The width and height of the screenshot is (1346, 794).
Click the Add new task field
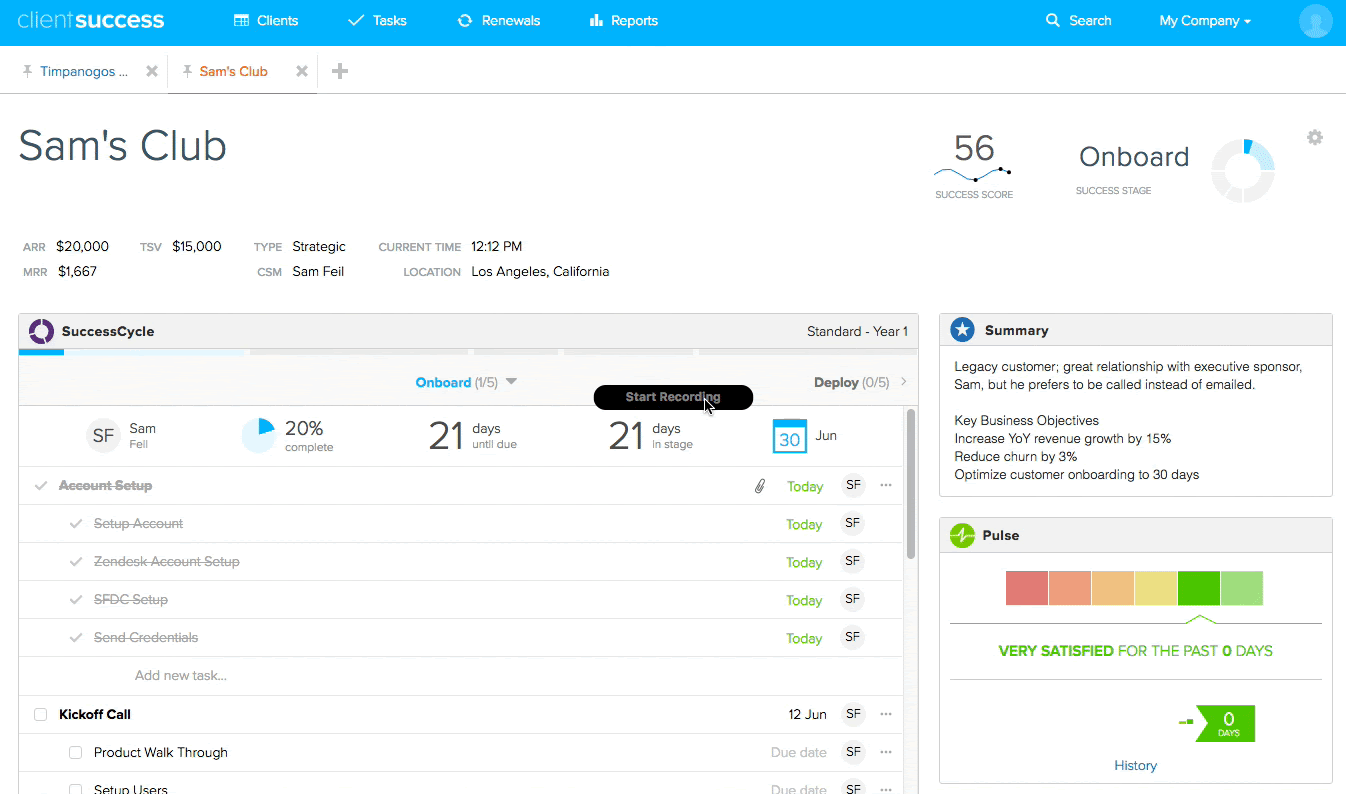[180, 676]
